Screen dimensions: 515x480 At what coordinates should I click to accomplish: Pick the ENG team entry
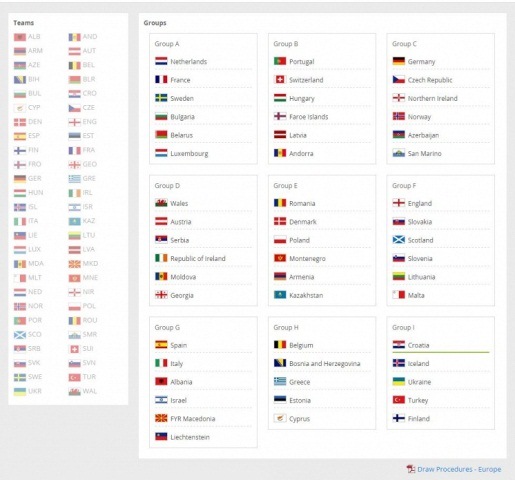tap(82, 122)
